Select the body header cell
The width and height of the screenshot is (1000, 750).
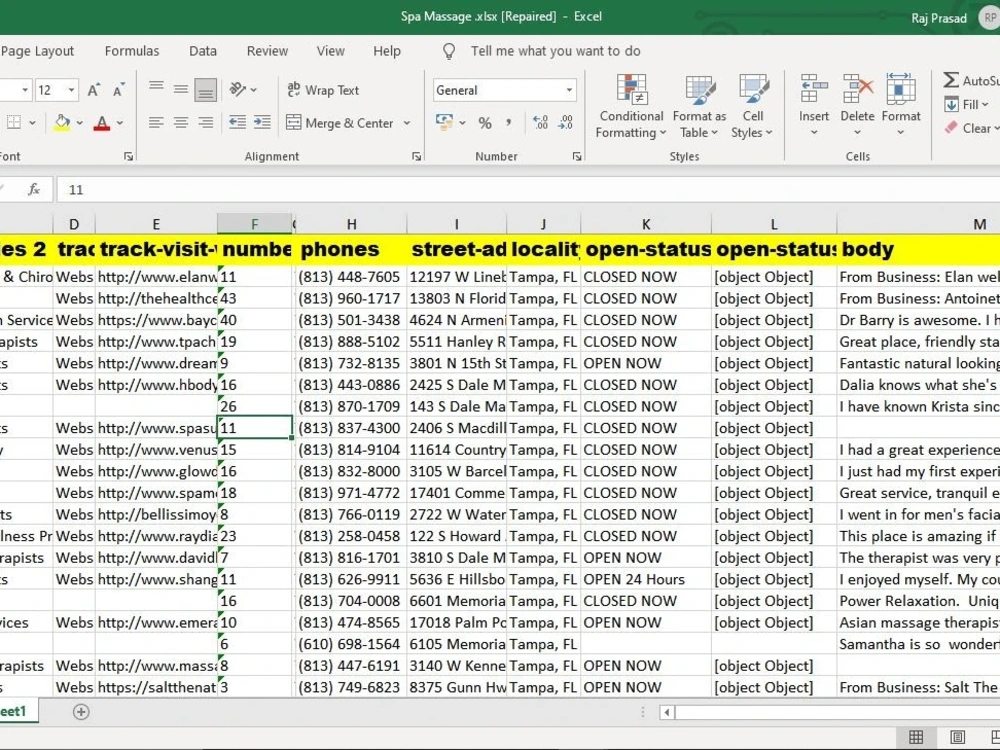(x=918, y=249)
